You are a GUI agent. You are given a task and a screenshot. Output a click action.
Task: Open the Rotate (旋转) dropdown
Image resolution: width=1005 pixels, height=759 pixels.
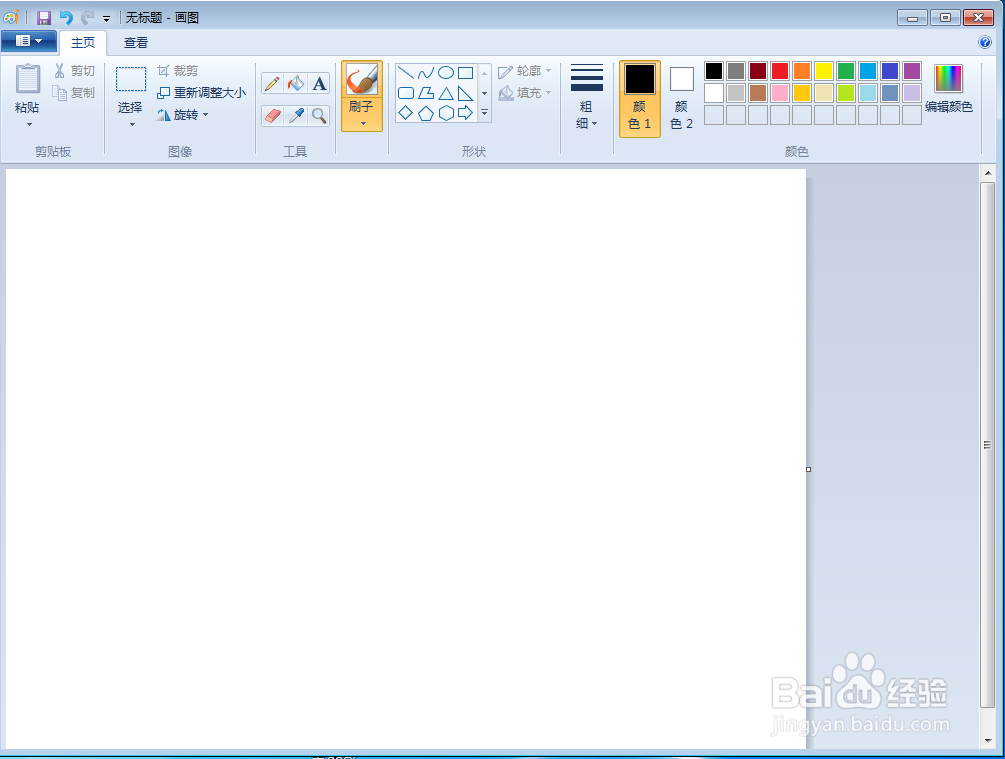click(183, 115)
